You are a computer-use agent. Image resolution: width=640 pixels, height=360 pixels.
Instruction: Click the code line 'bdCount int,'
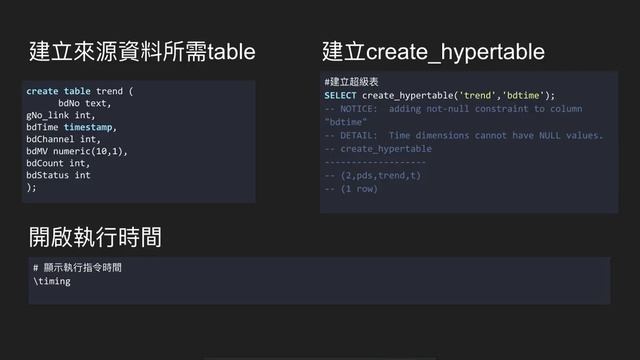coord(58,163)
